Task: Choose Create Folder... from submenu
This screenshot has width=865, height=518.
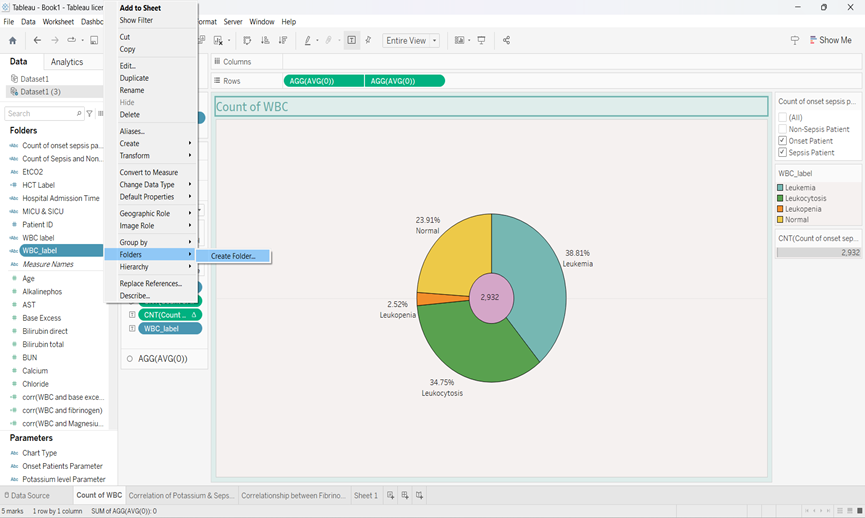Action: (233, 256)
